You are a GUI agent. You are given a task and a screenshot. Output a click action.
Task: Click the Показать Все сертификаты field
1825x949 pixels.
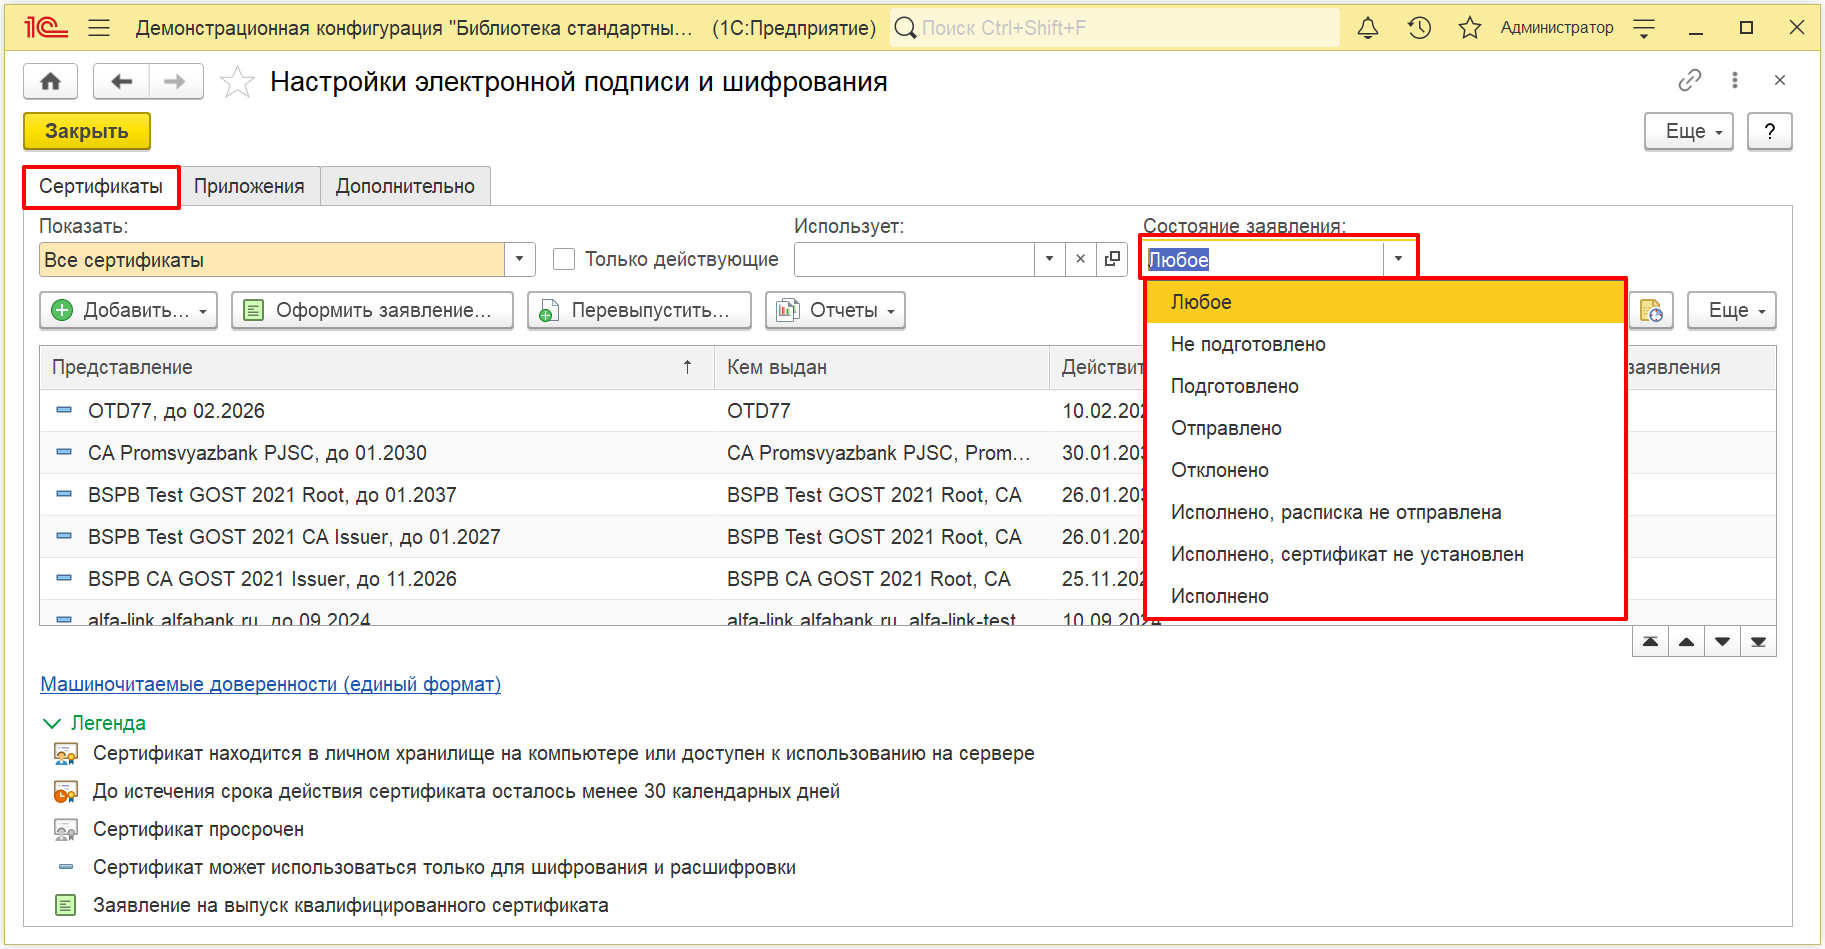click(272, 259)
